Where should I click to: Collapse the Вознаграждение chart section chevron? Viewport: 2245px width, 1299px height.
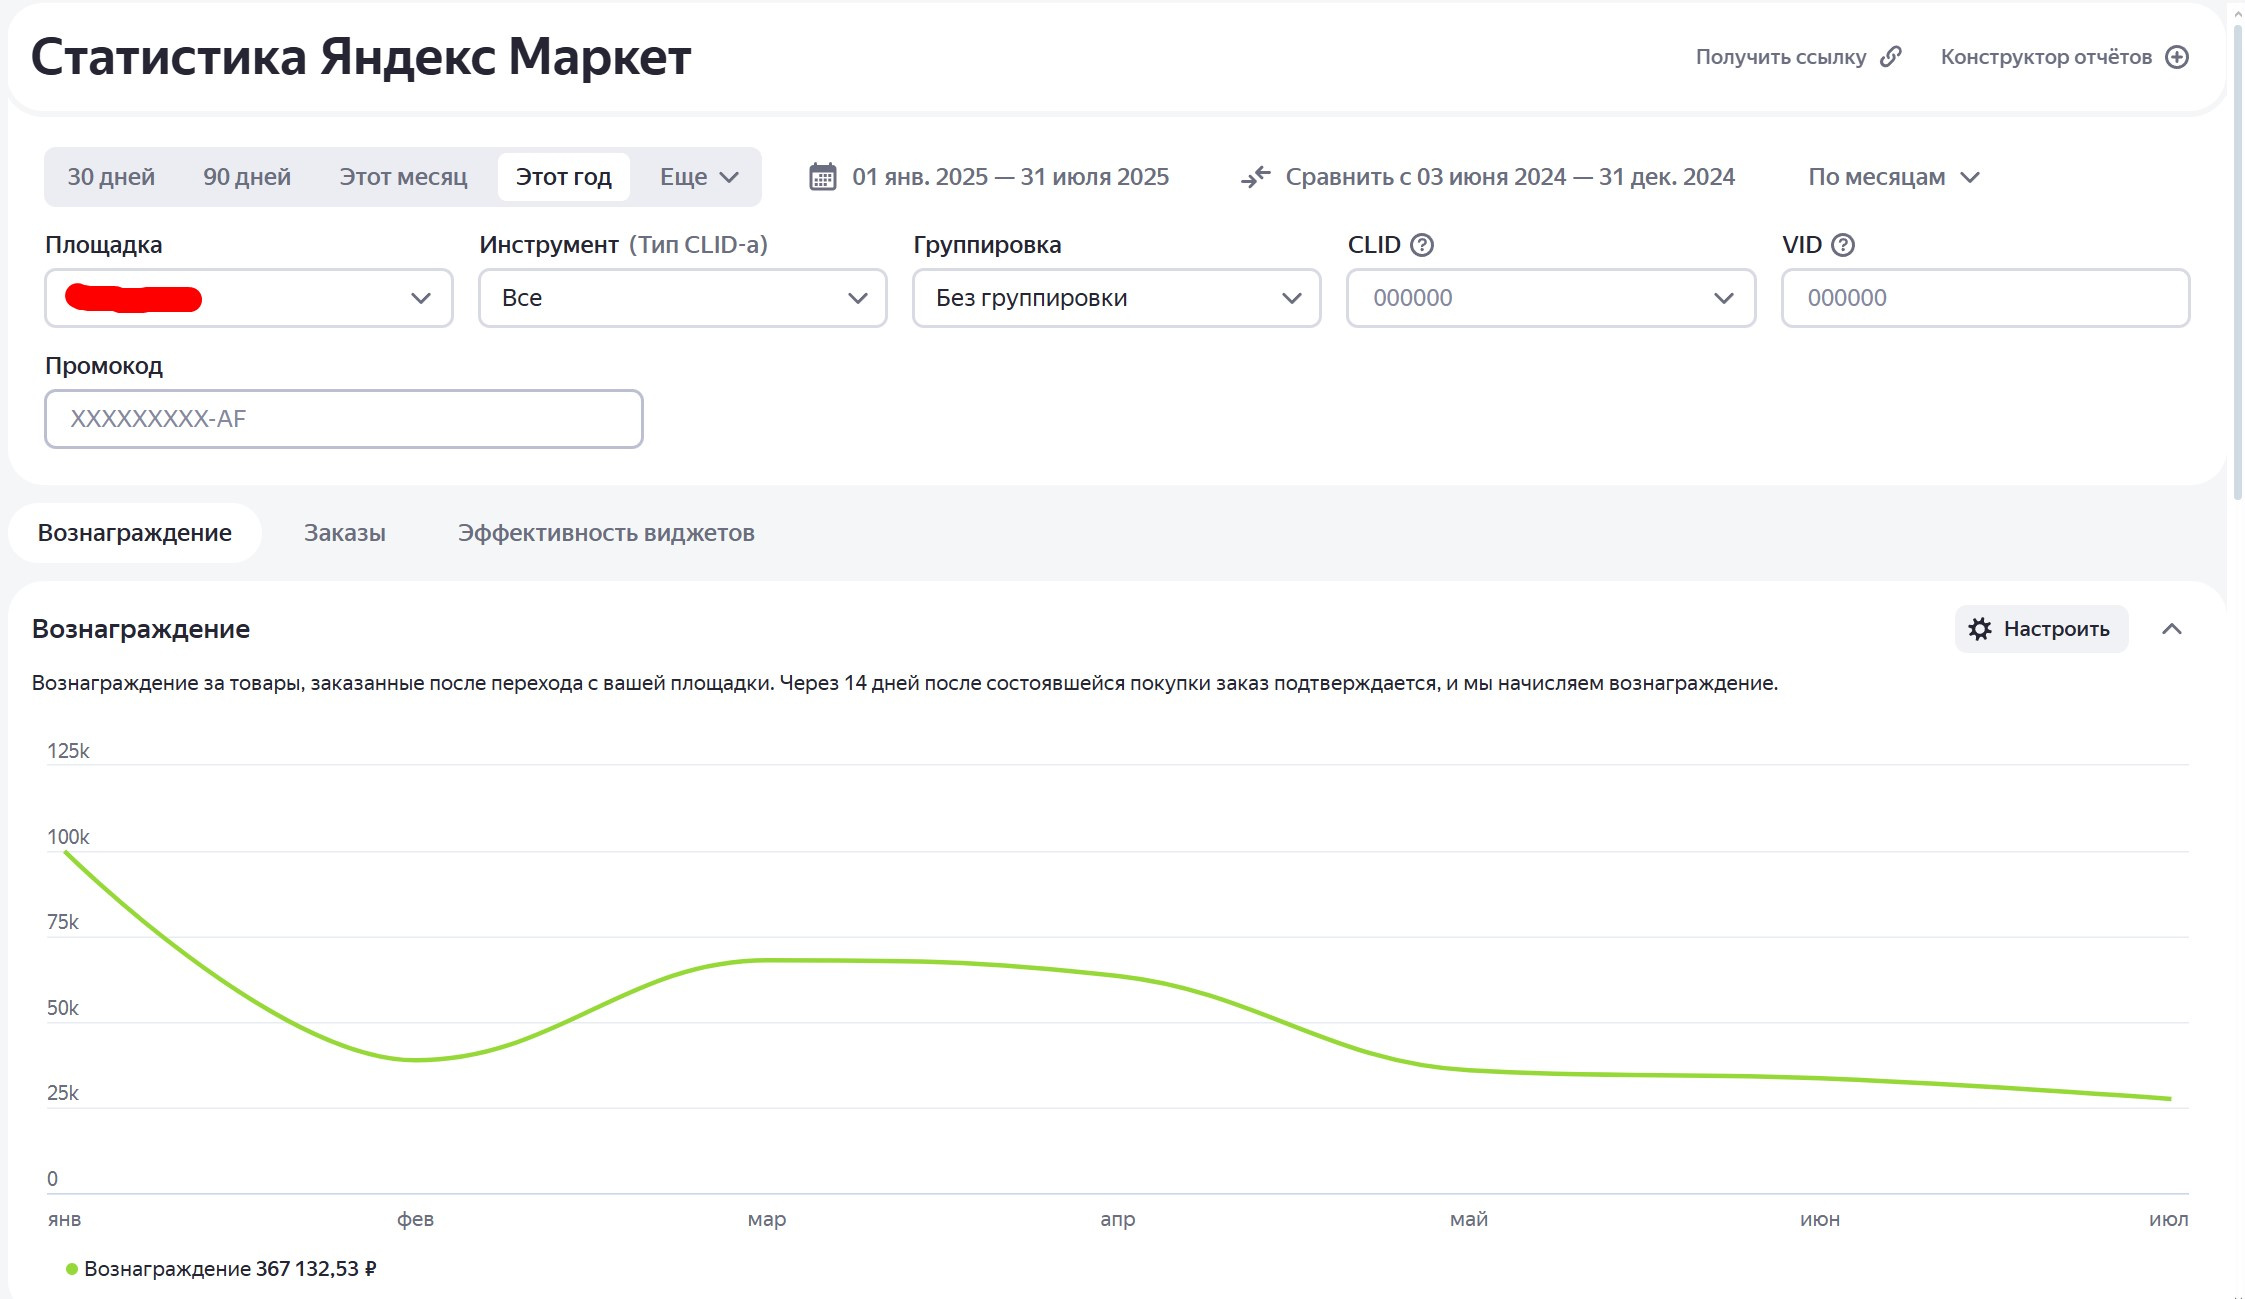2171,629
